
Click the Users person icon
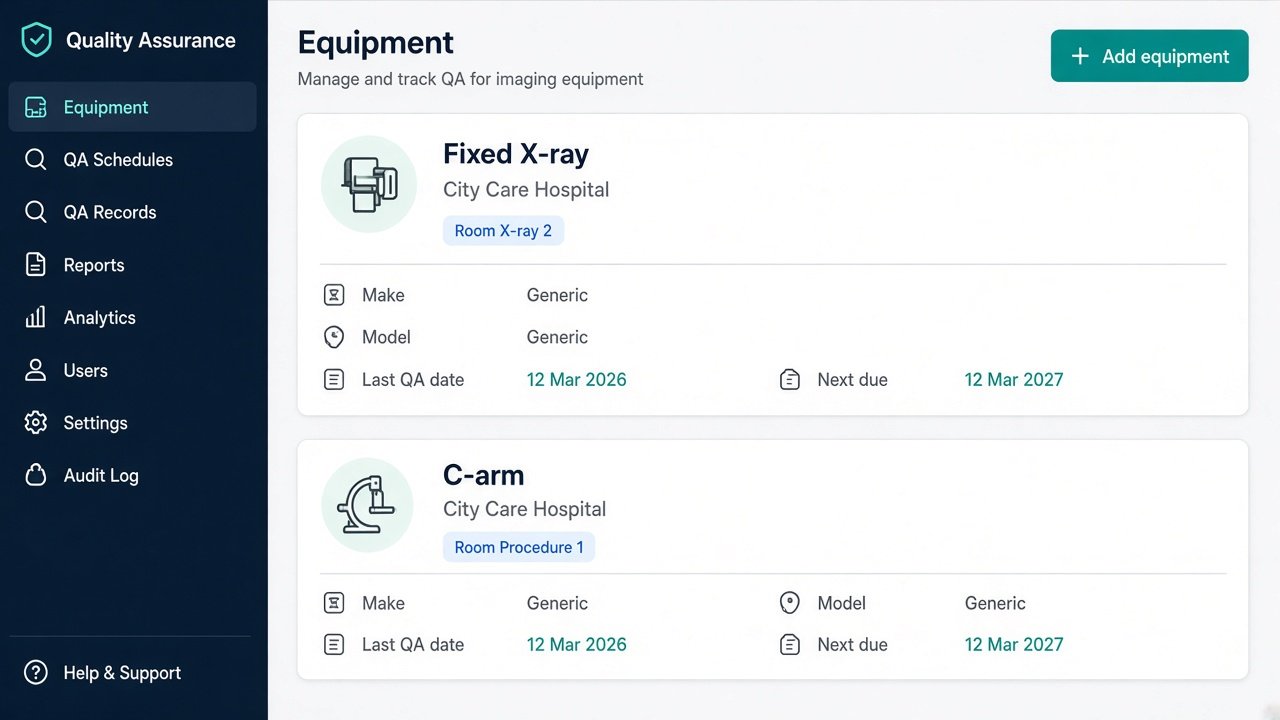36,370
